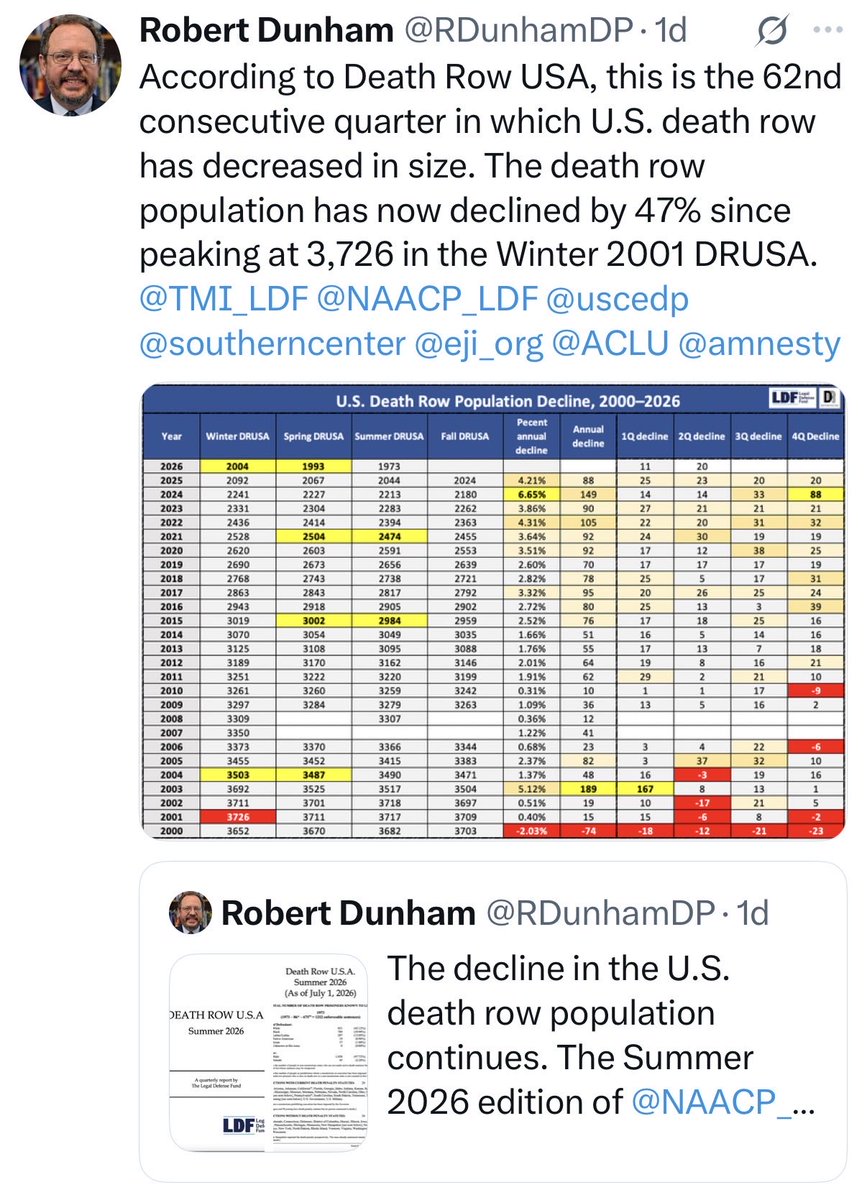Open the Death Row U.S.A. report thumbnail
The image size is (867, 1200).
pyautogui.click(x=263, y=1055)
